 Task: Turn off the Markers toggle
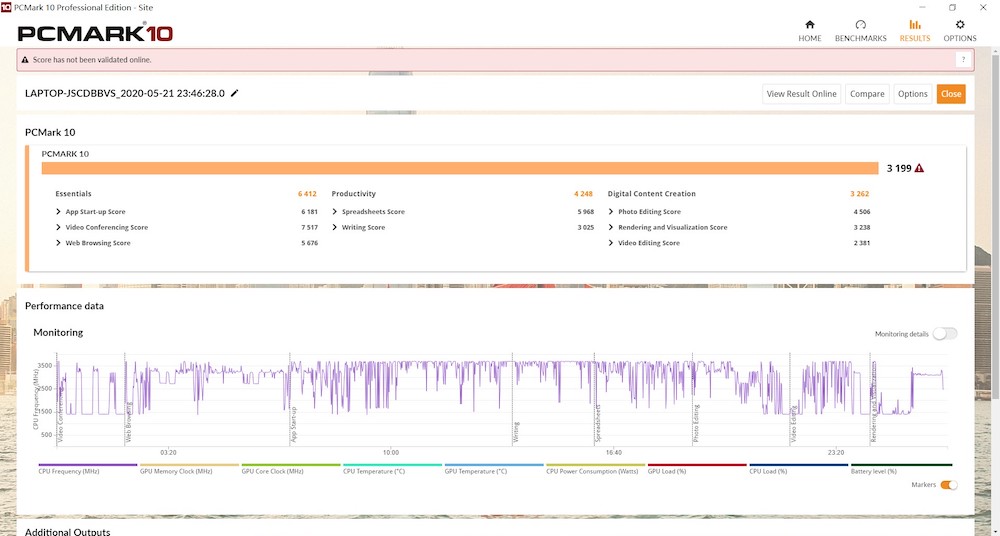[x=948, y=485]
